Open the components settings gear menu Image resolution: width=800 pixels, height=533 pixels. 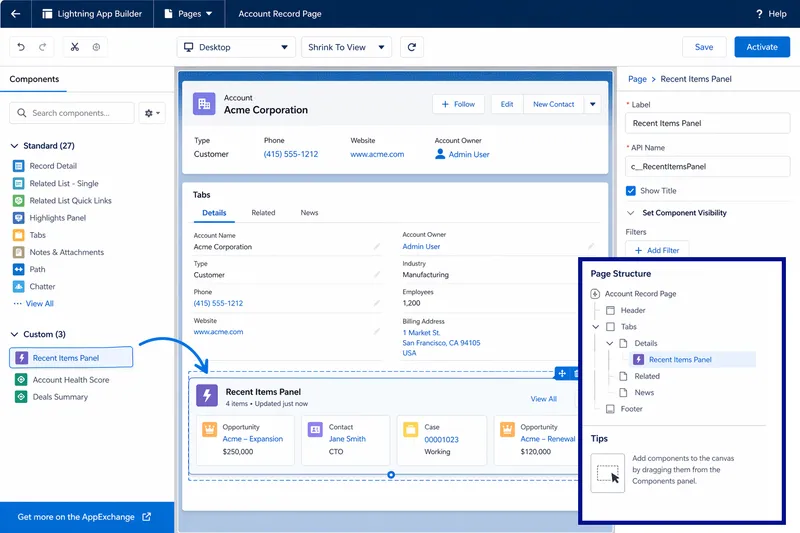152,113
